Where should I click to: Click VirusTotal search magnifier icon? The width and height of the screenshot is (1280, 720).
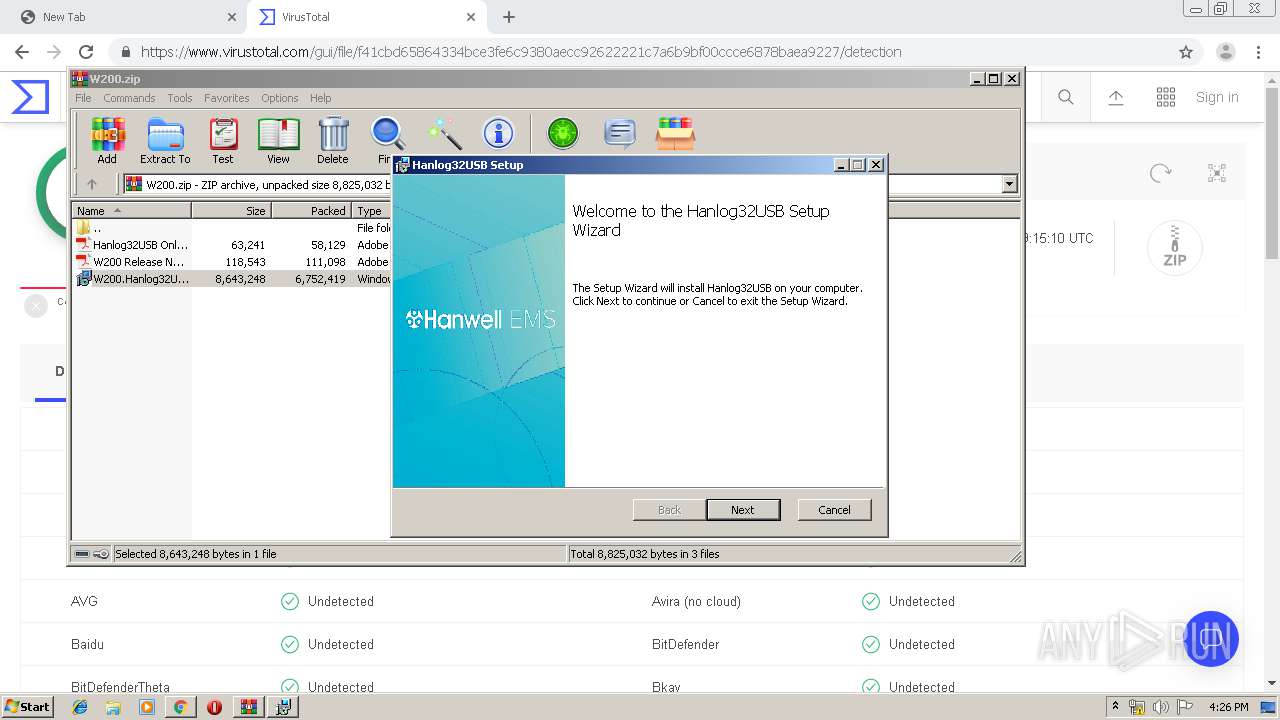[1066, 97]
